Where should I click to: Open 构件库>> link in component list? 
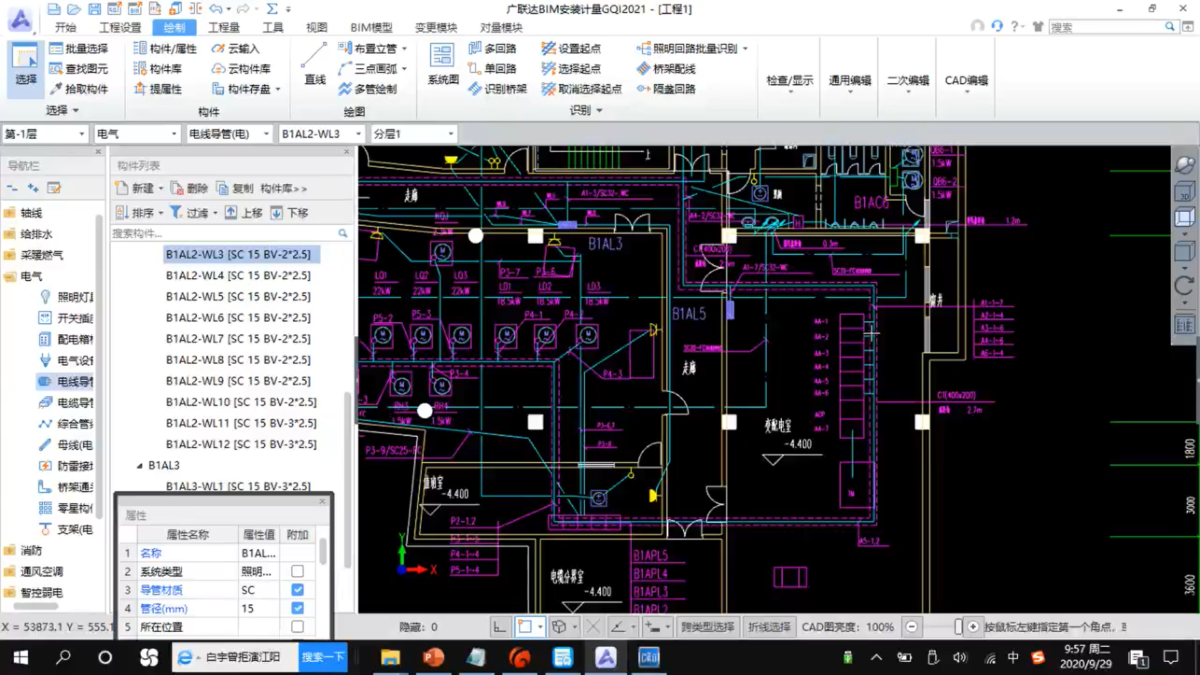tap(284, 188)
